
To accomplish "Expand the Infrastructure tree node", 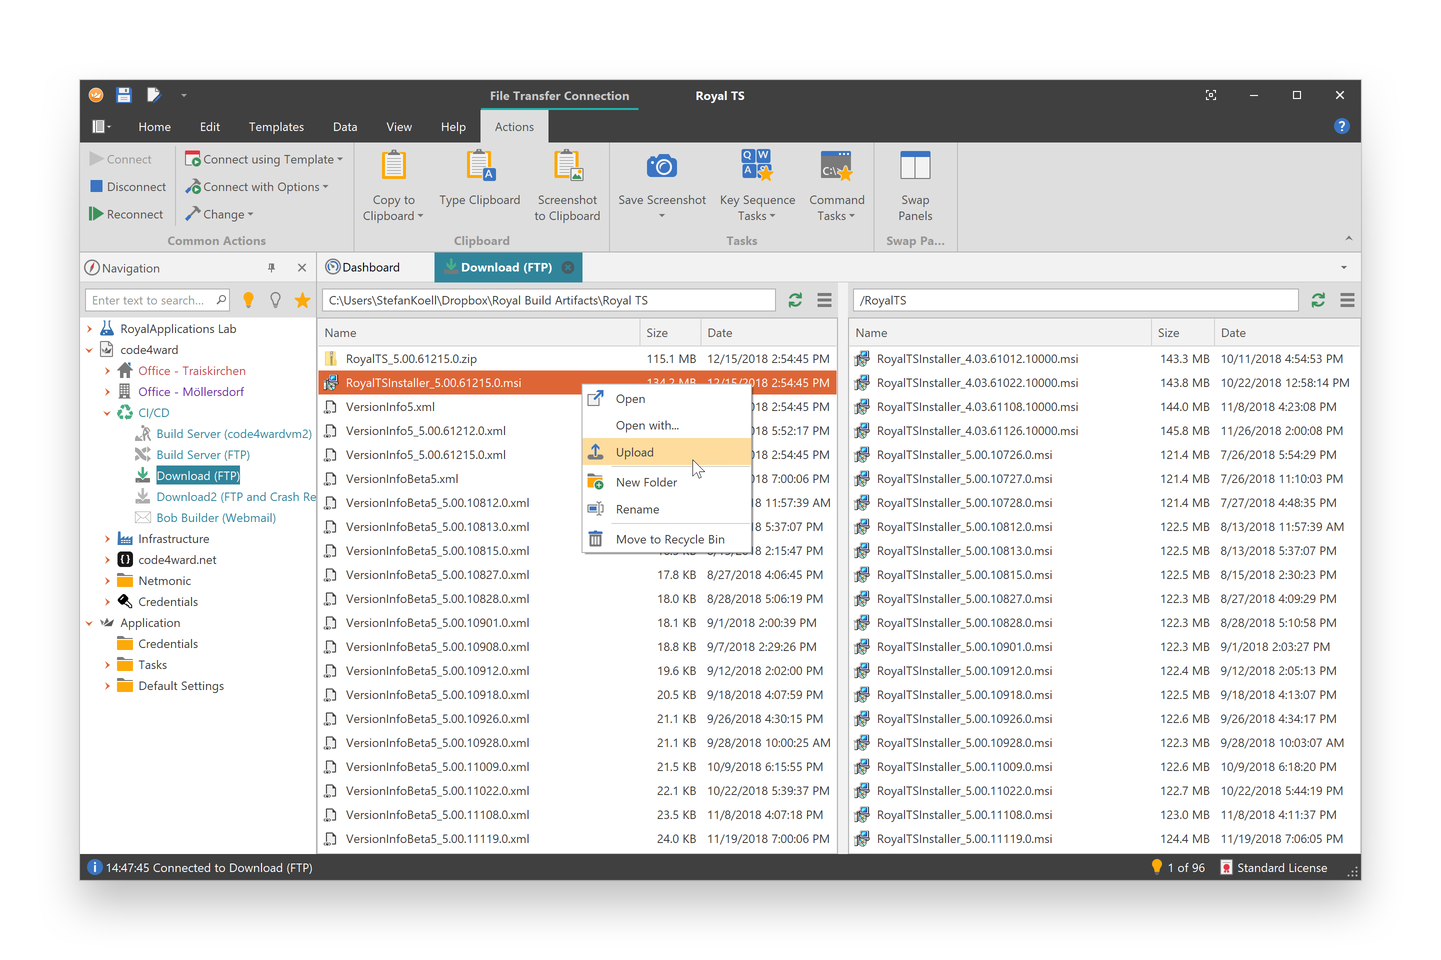I will [x=108, y=538].
